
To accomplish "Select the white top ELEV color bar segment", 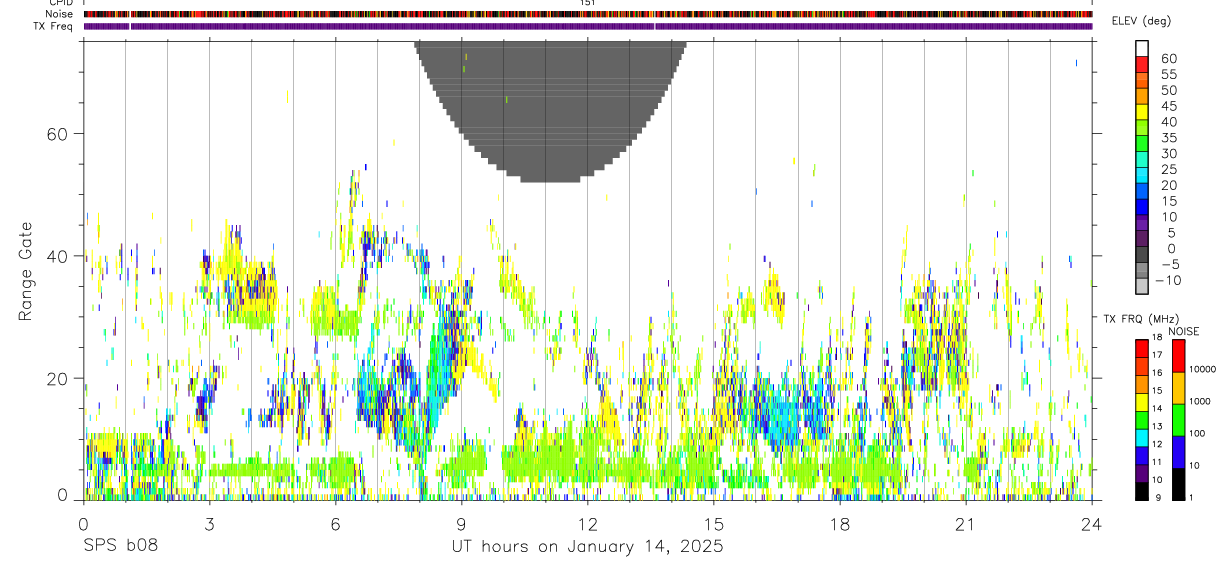I will pyautogui.click(x=1143, y=47).
